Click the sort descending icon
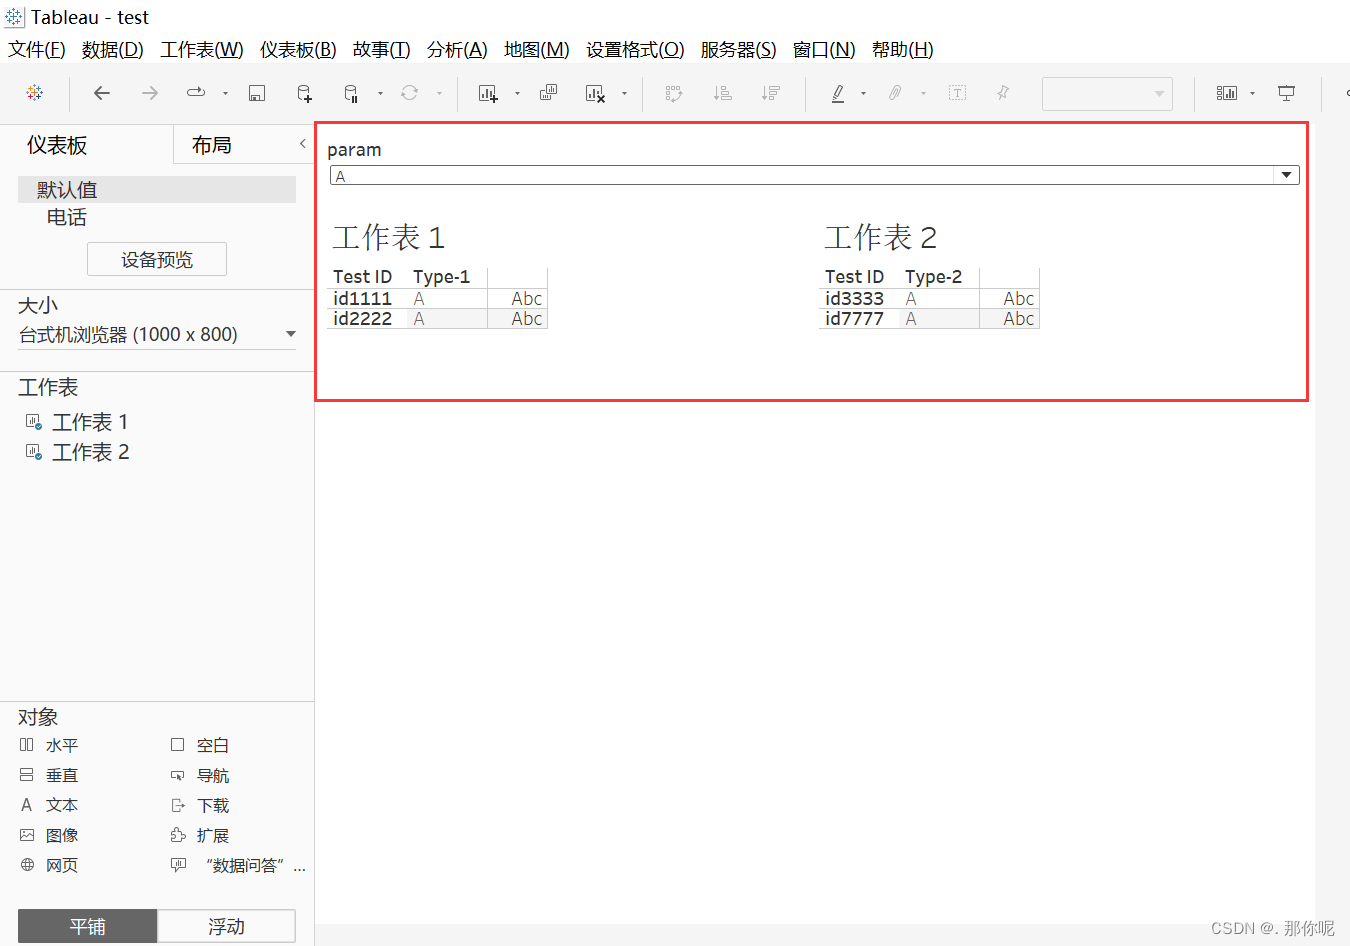The height and width of the screenshot is (946, 1350). pos(770,93)
